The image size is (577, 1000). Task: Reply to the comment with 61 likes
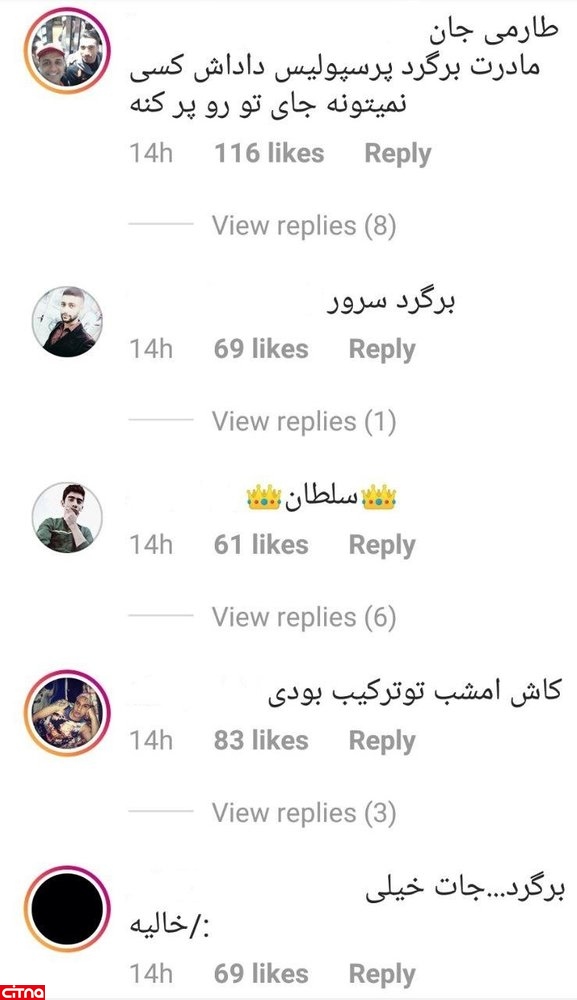pos(382,546)
